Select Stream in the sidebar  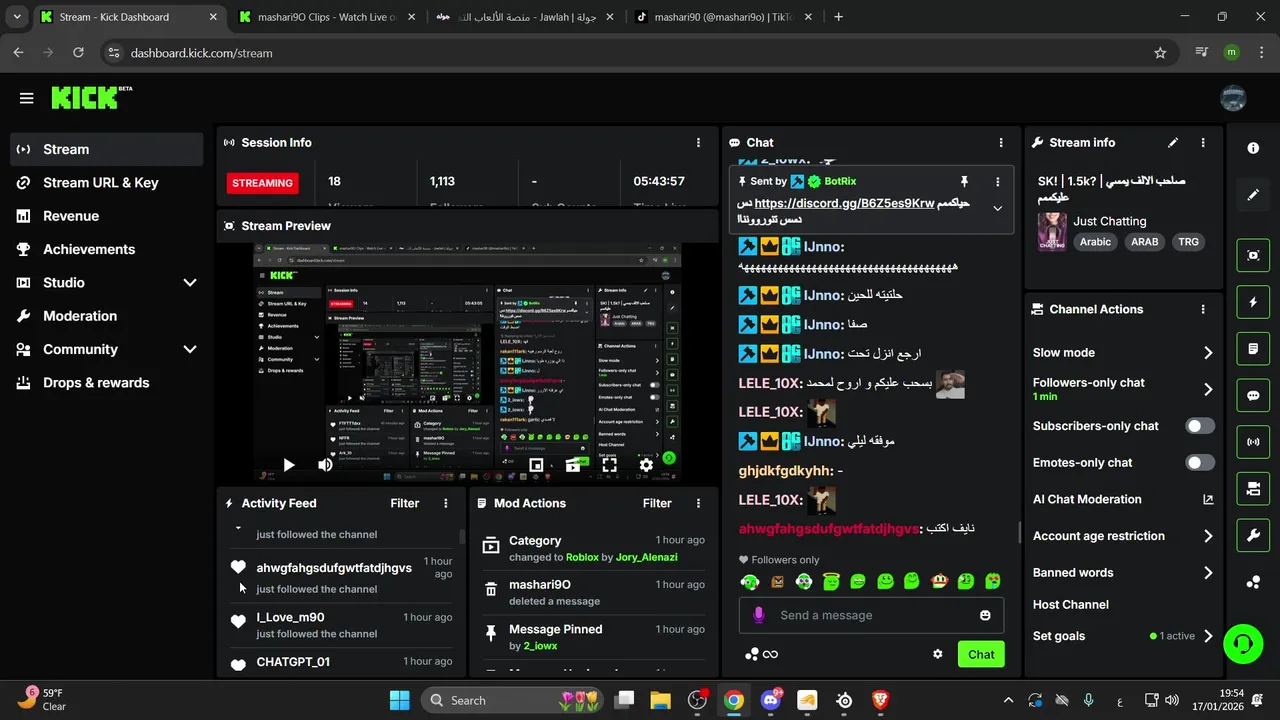(106, 149)
